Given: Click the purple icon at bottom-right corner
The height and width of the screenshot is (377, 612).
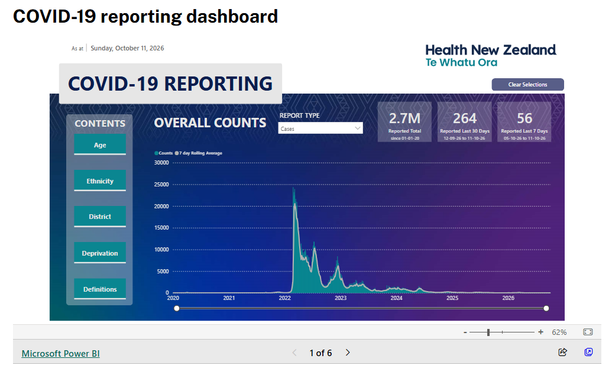Looking at the screenshot, I should coord(589,352).
